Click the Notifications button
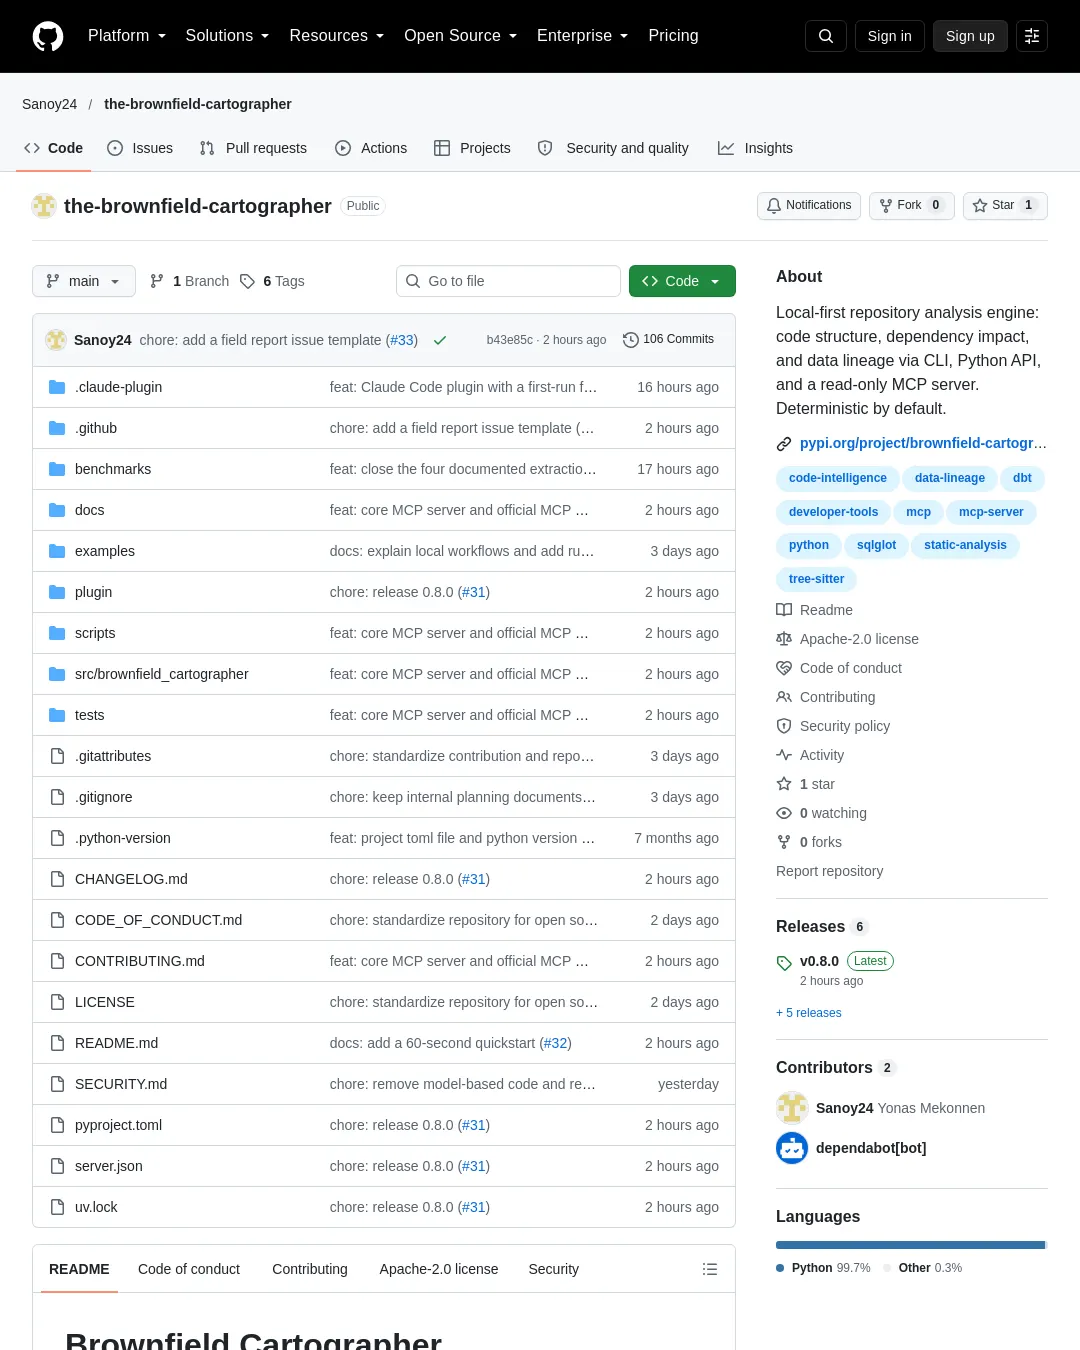Viewport: 1080px width, 1350px height. (x=809, y=205)
